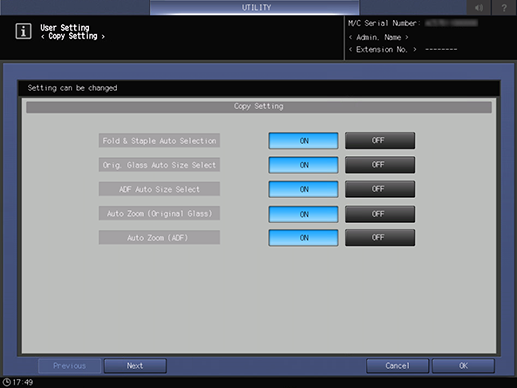Choose OFF for Auto Zoom (ADF)
Viewport: 517px width, 388px height.
coord(380,237)
